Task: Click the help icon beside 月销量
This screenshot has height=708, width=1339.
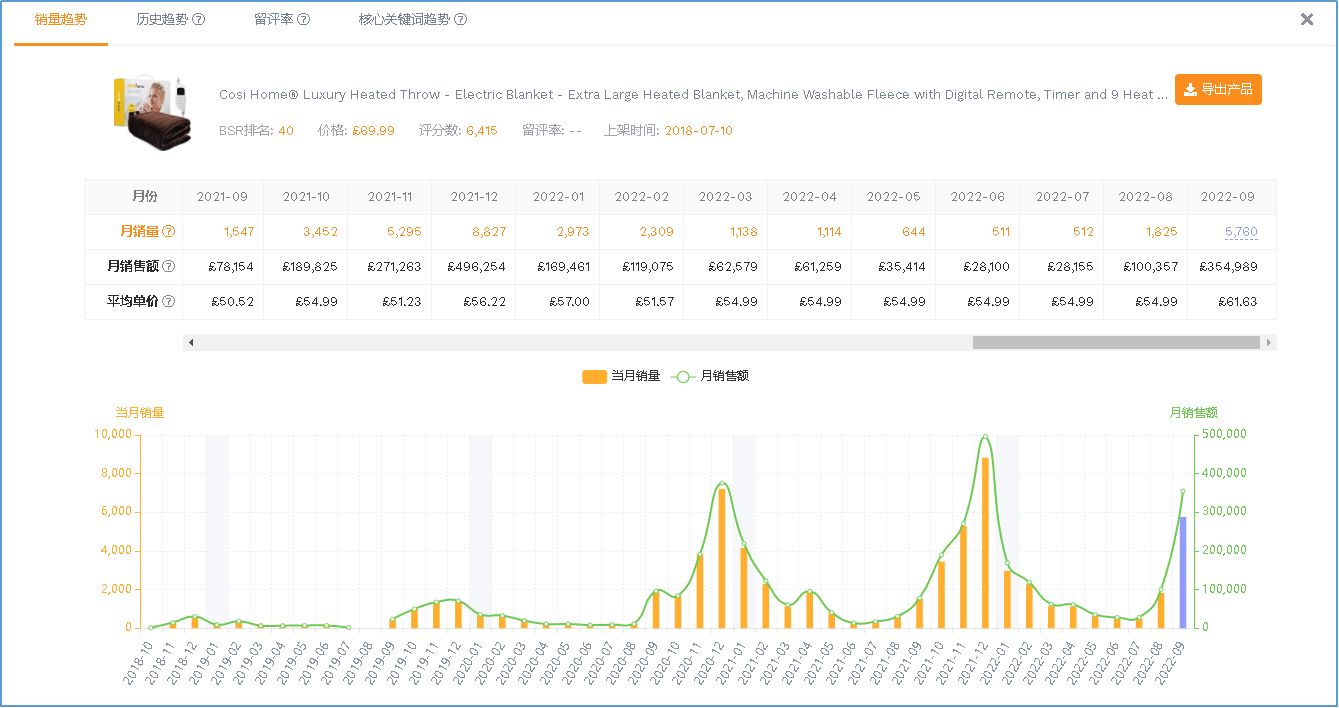Action: coord(168,232)
